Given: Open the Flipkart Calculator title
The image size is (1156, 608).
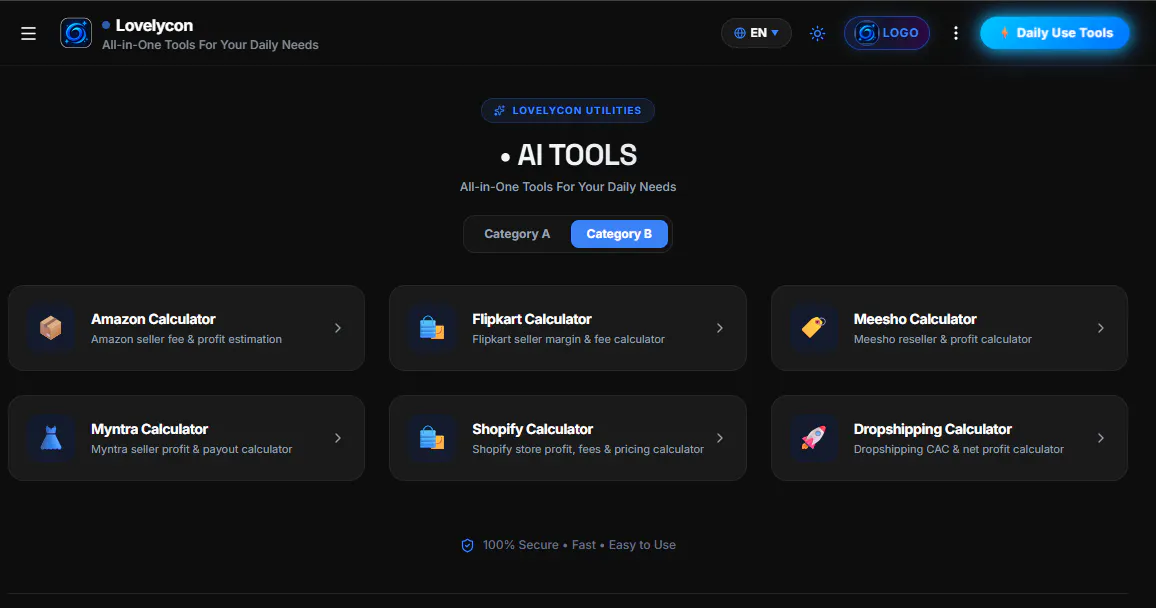Looking at the screenshot, I should click(x=532, y=319).
